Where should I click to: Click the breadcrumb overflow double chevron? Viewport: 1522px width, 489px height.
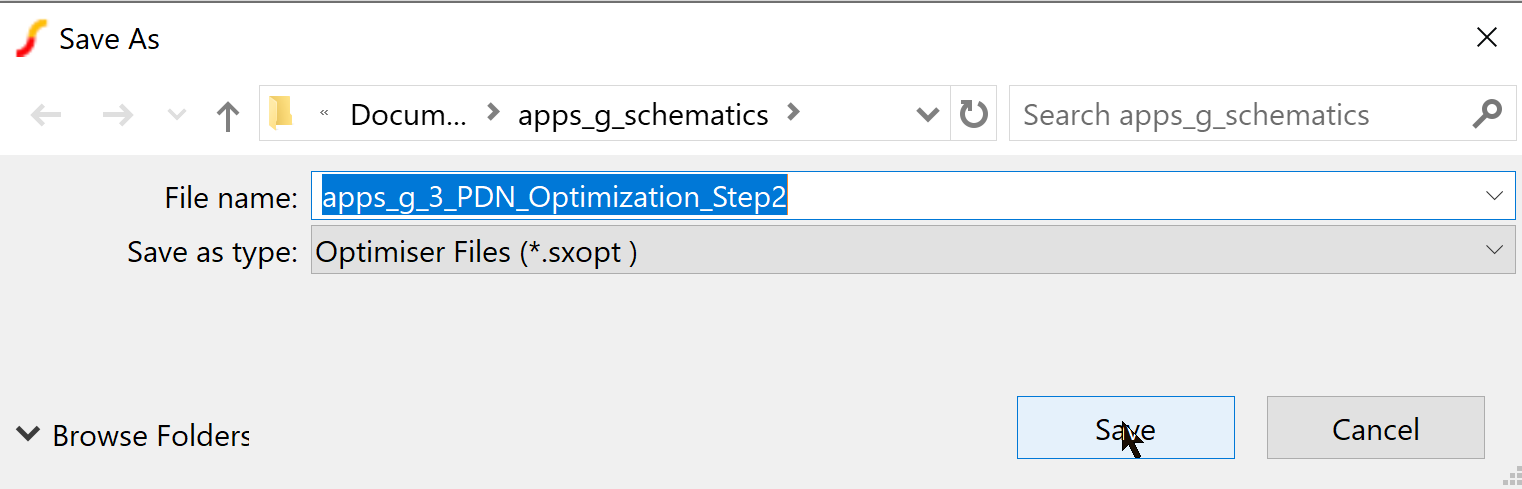pos(324,114)
